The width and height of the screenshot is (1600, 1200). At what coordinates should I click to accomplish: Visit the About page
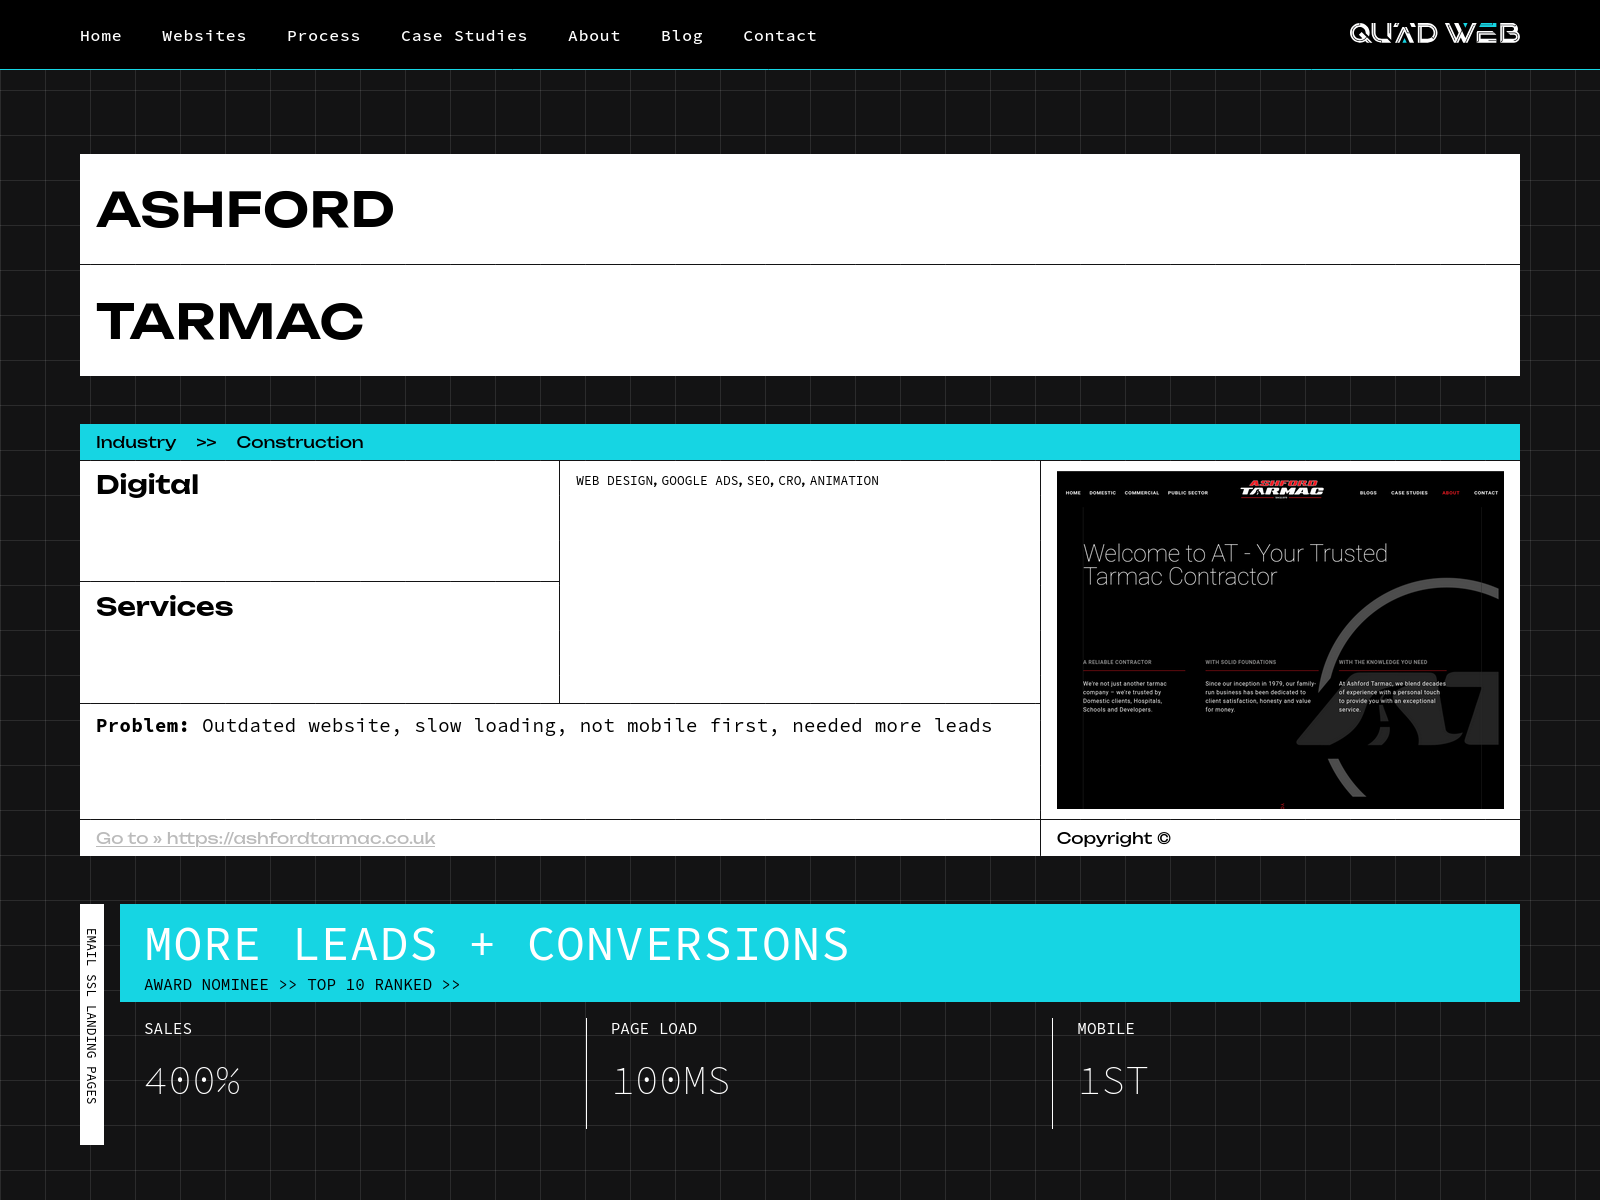[x=594, y=36]
